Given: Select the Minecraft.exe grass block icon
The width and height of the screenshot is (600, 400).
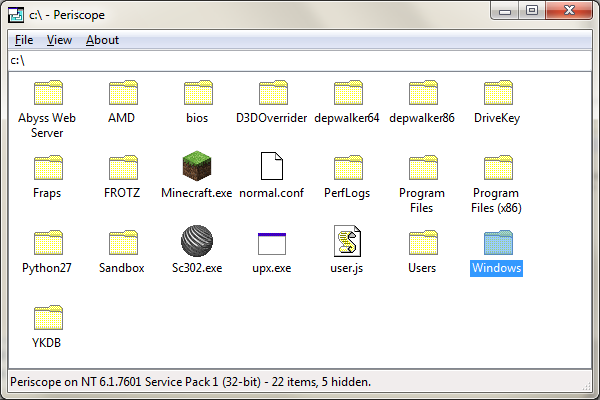Looking at the screenshot, I should click(197, 166).
